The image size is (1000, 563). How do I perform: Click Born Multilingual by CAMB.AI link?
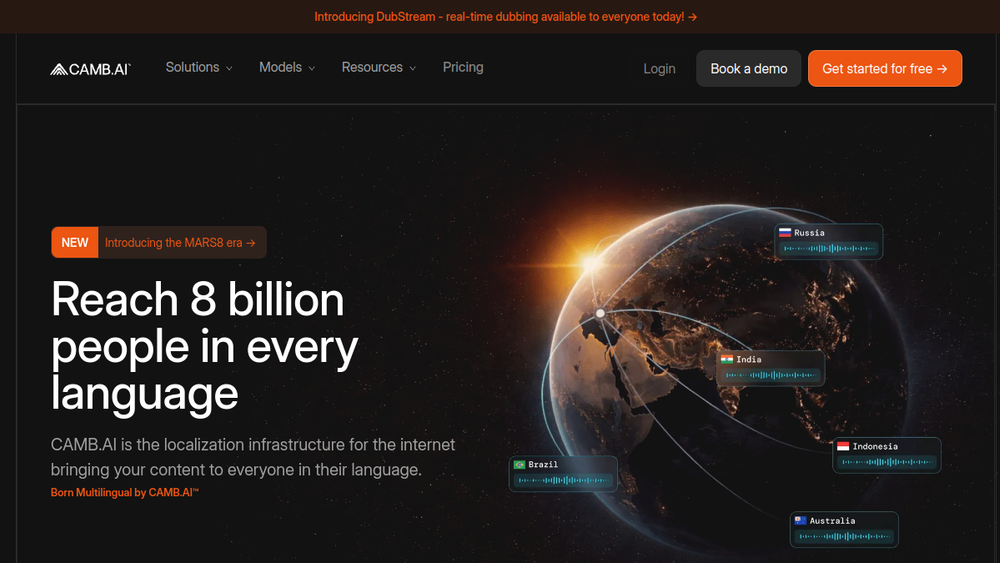pos(125,493)
